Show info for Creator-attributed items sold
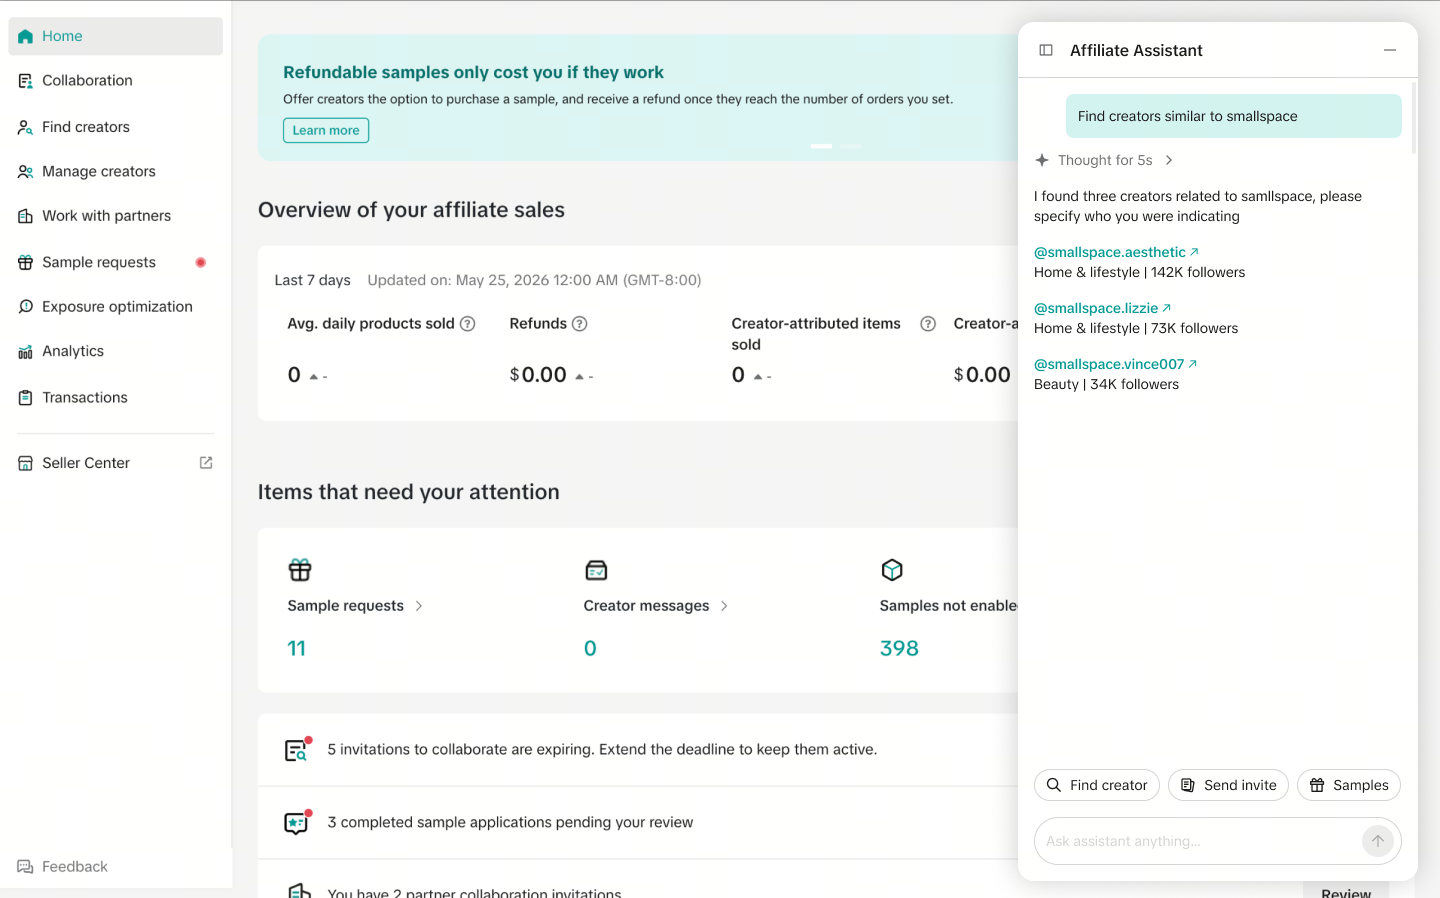The width and height of the screenshot is (1440, 898). (x=928, y=324)
